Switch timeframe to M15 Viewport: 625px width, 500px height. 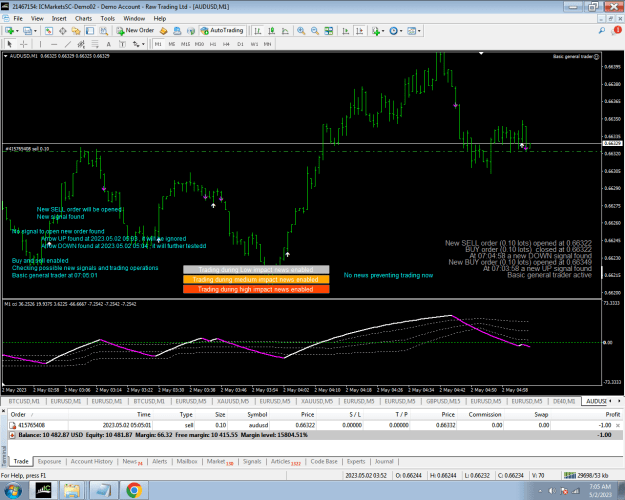185,44
